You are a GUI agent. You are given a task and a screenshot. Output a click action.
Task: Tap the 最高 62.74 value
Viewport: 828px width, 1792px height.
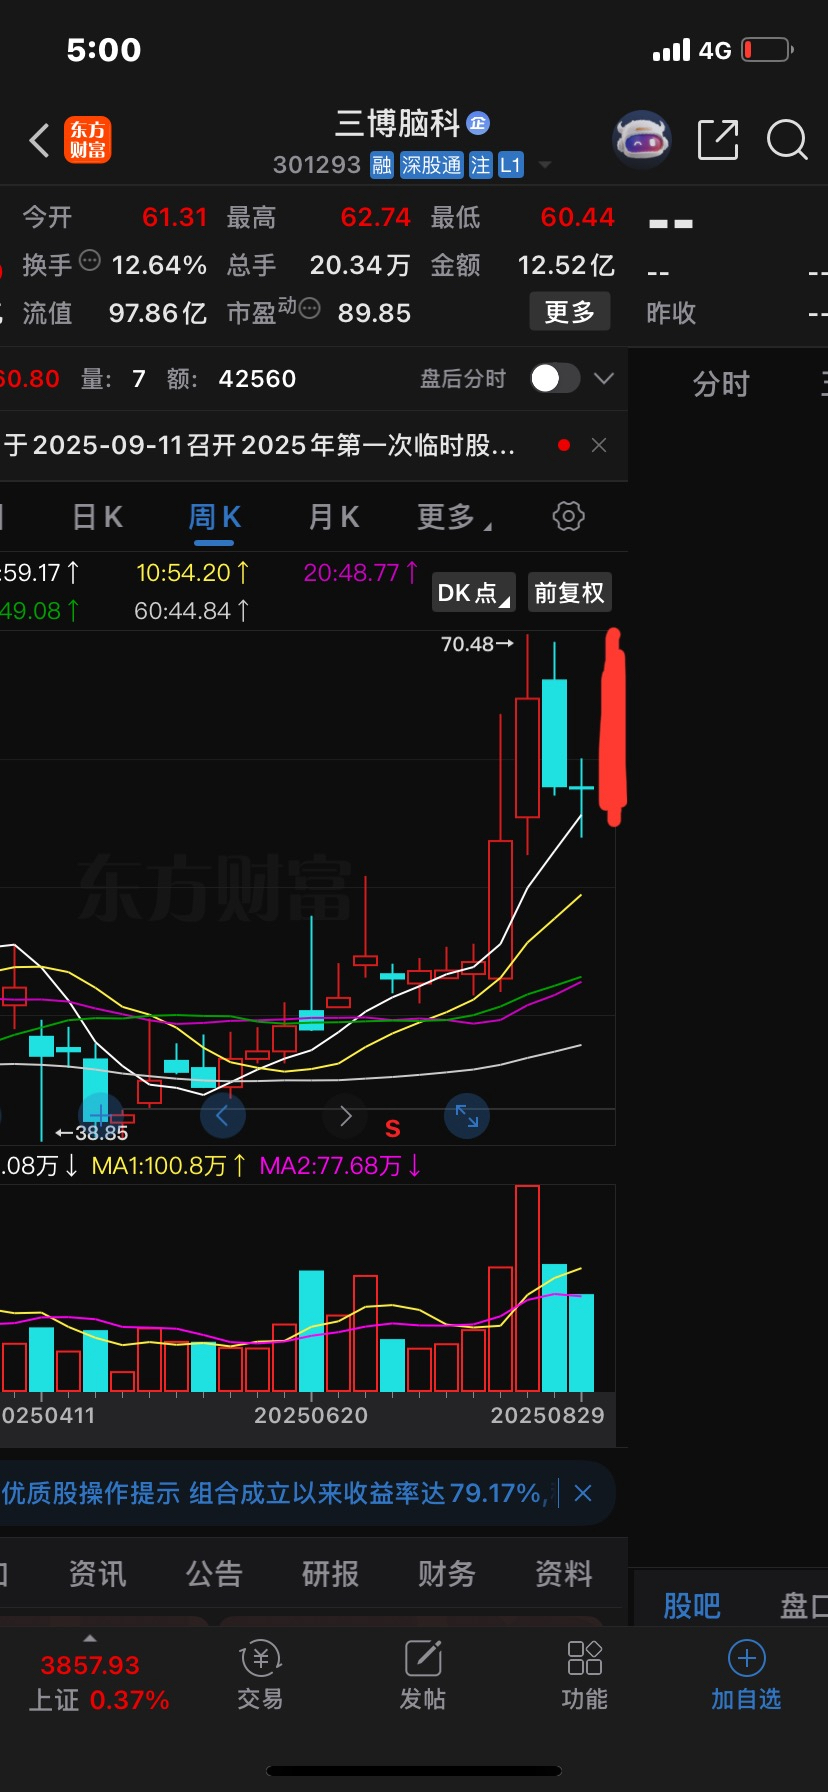(x=375, y=217)
